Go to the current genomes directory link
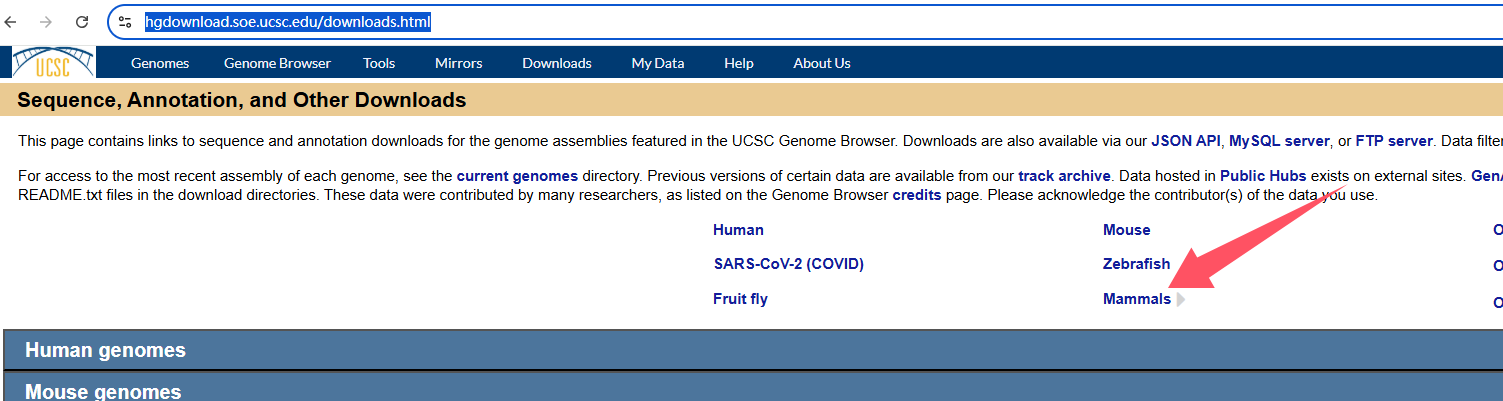 click(517, 176)
